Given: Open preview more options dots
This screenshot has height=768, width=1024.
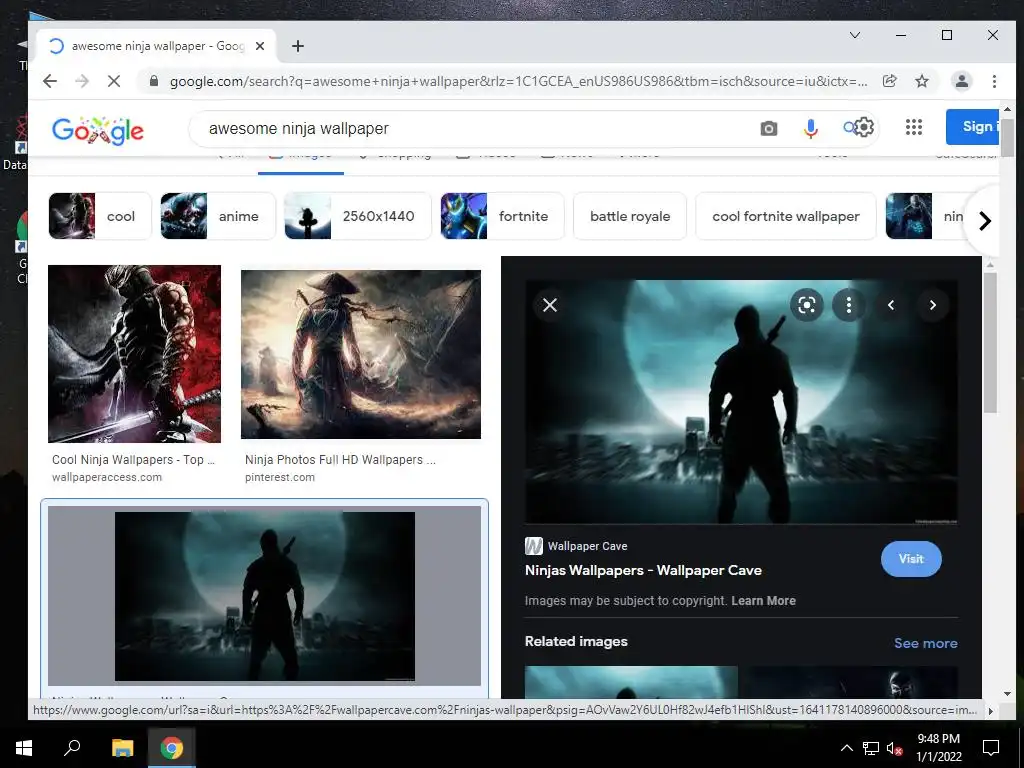Looking at the screenshot, I should [848, 305].
